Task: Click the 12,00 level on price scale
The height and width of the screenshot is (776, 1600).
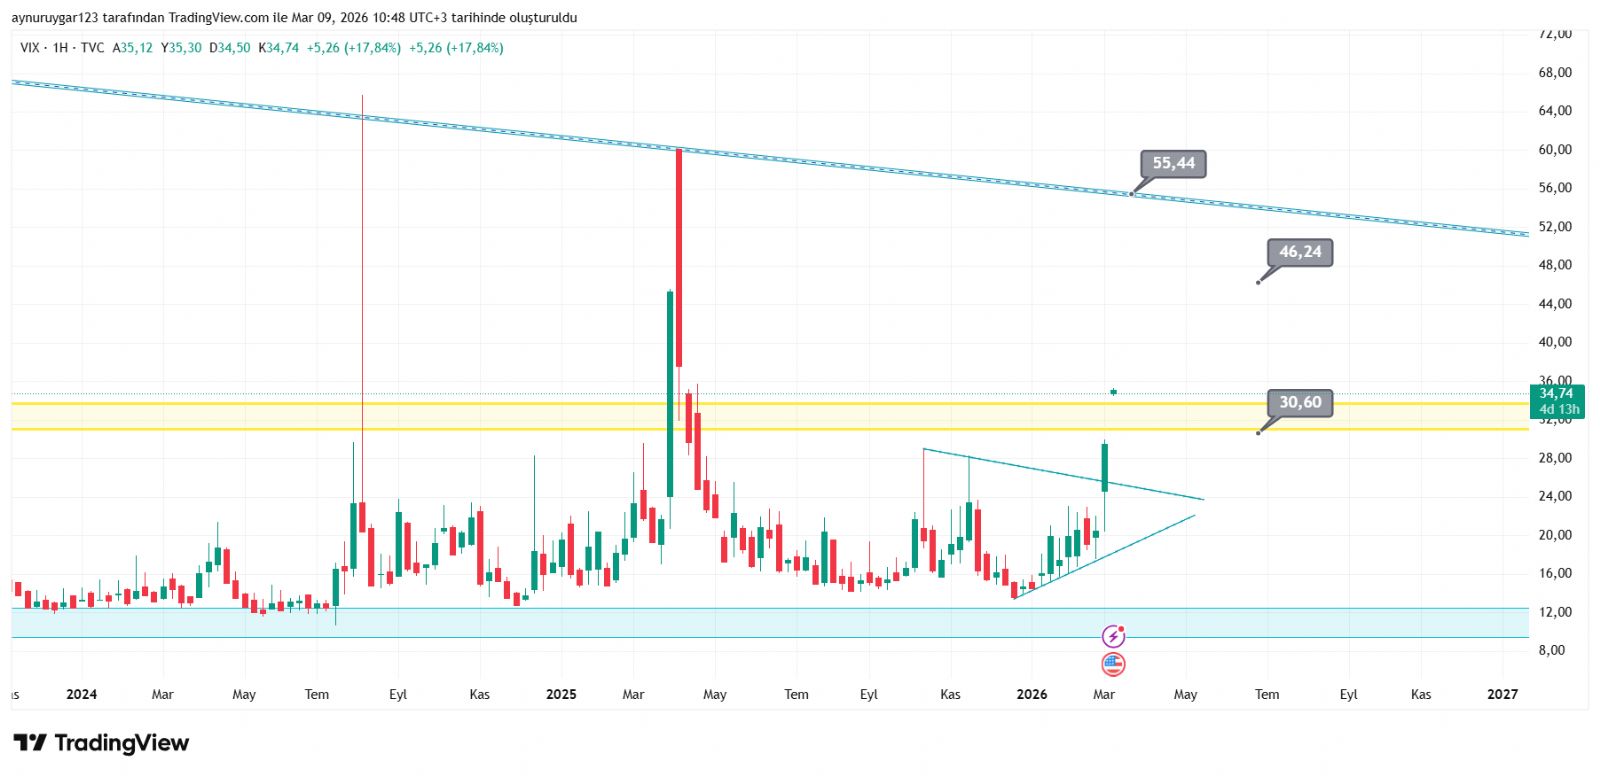Action: coord(1554,612)
